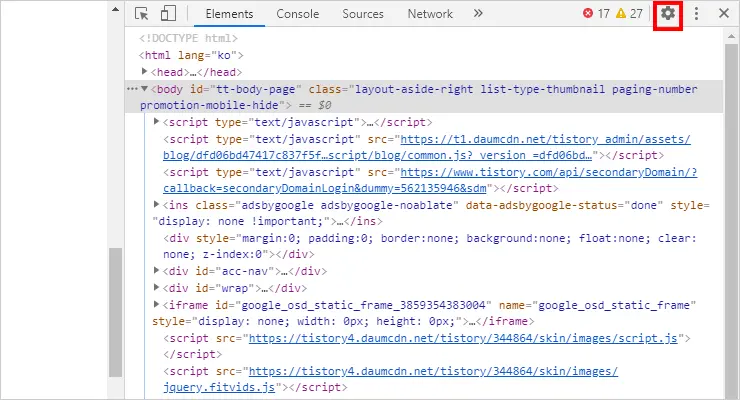Show more tabs with double chevron
This screenshot has height=400, width=740.
coord(477,14)
